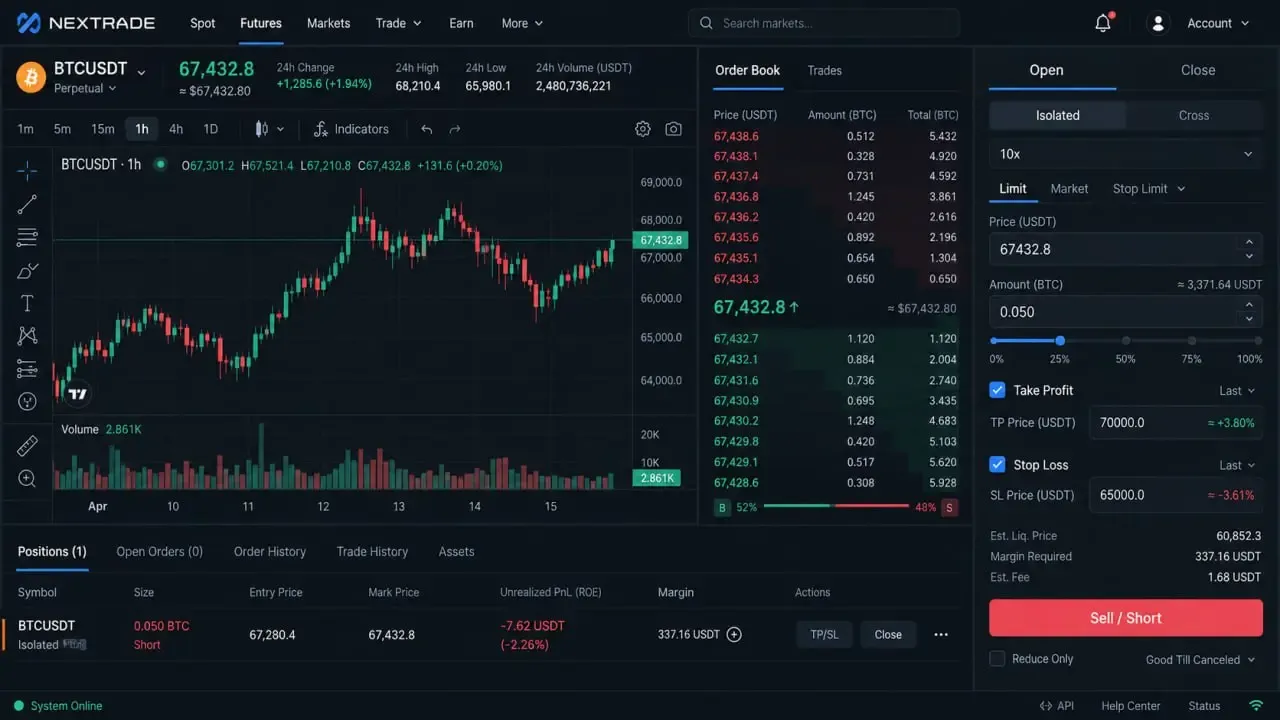This screenshot has height=720, width=1280.
Task: Open the notifications bell
Action: click(x=1103, y=23)
